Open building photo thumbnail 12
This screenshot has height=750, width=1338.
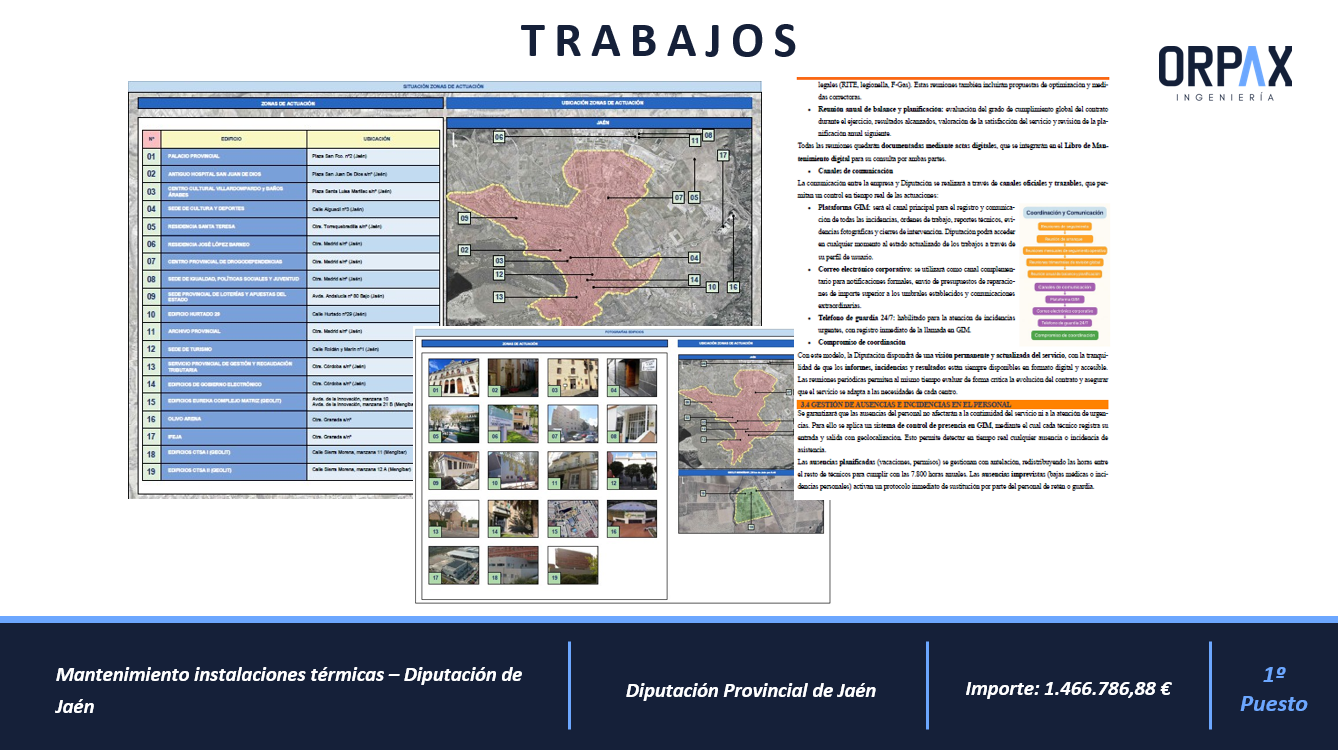tap(632, 470)
